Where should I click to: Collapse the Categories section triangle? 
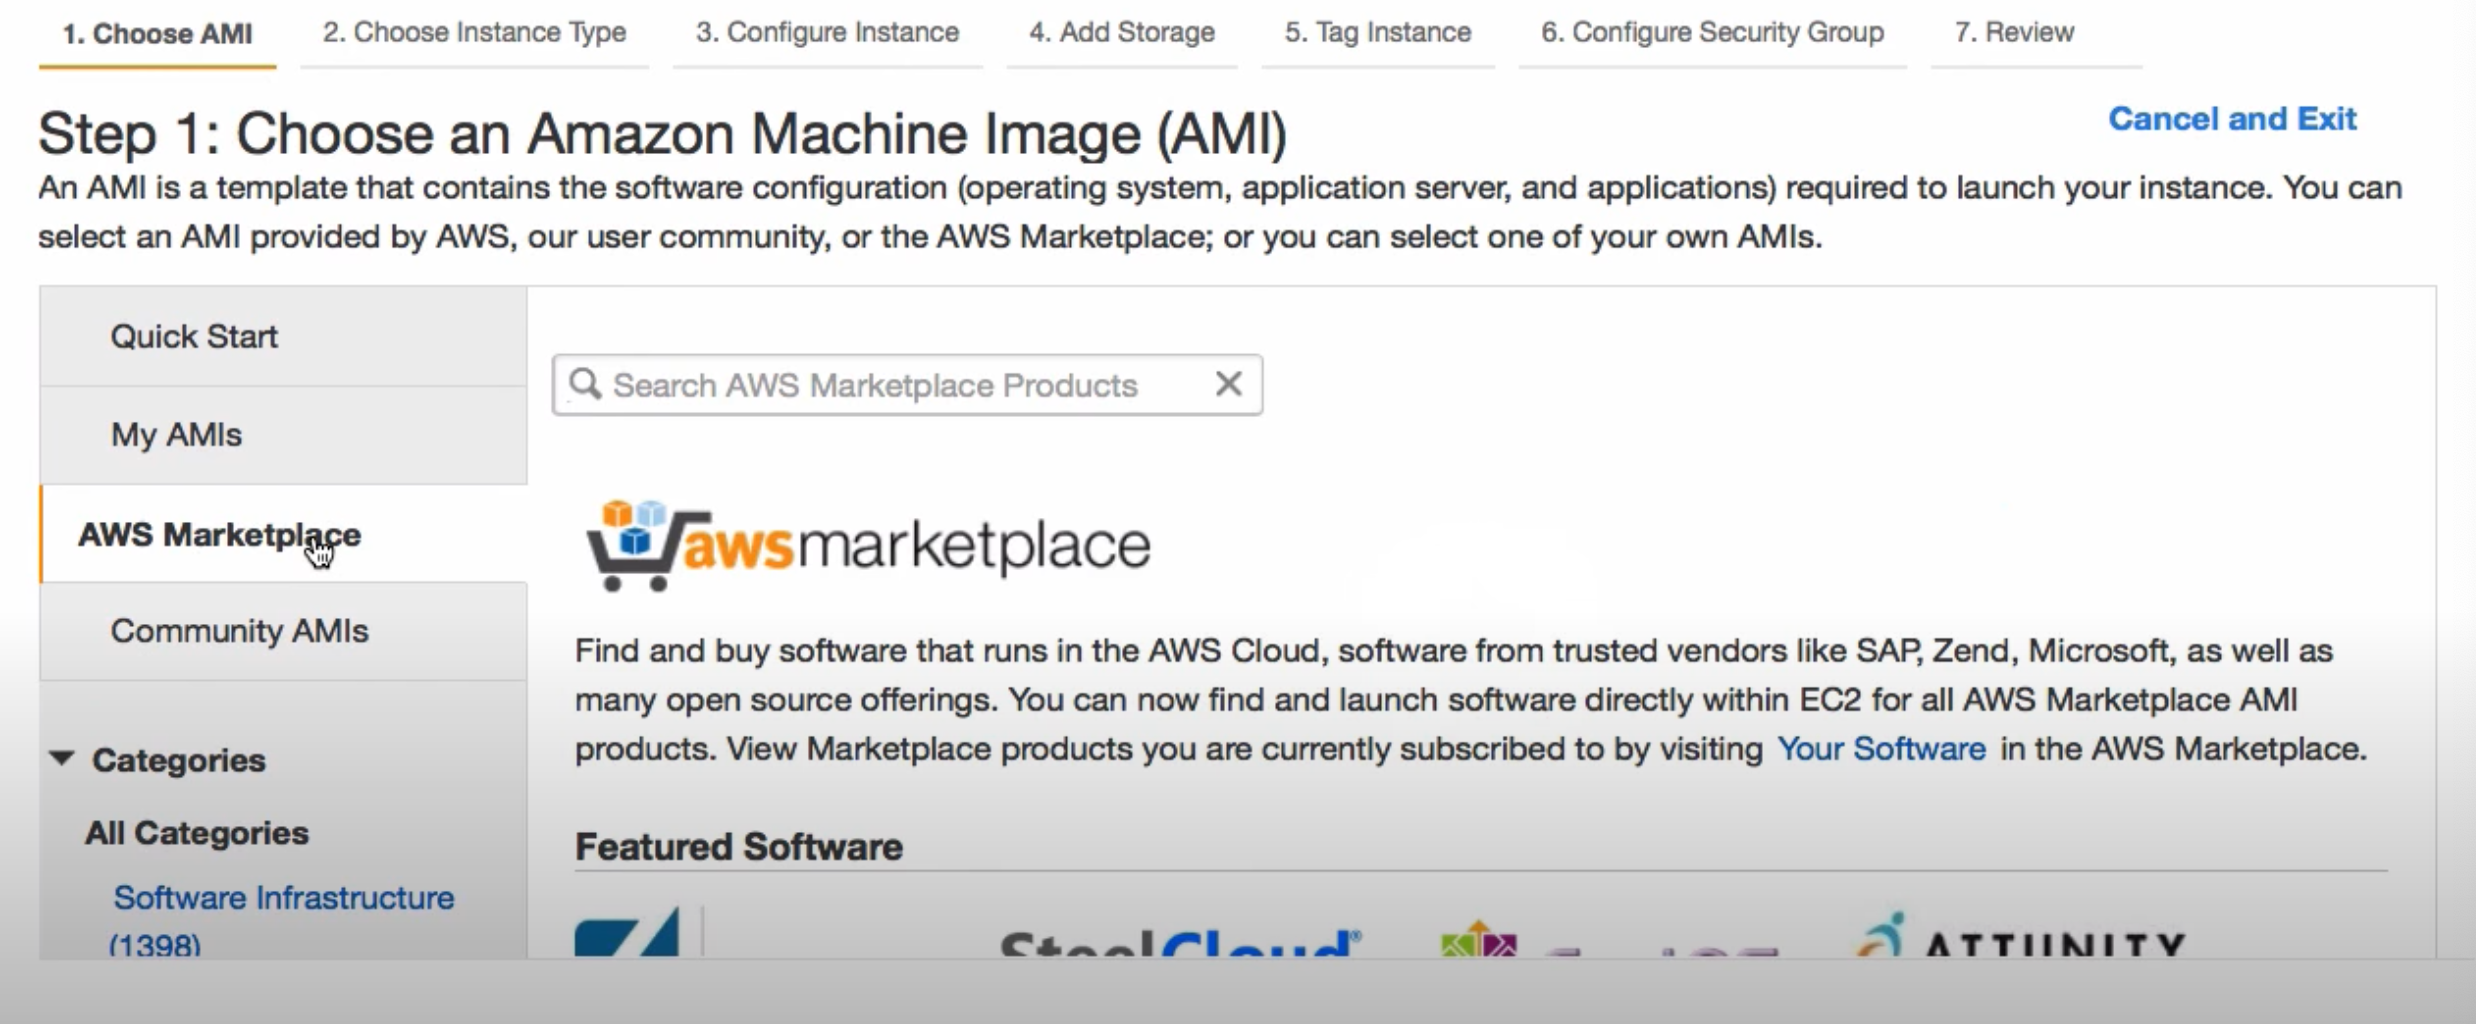tap(62, 758)
